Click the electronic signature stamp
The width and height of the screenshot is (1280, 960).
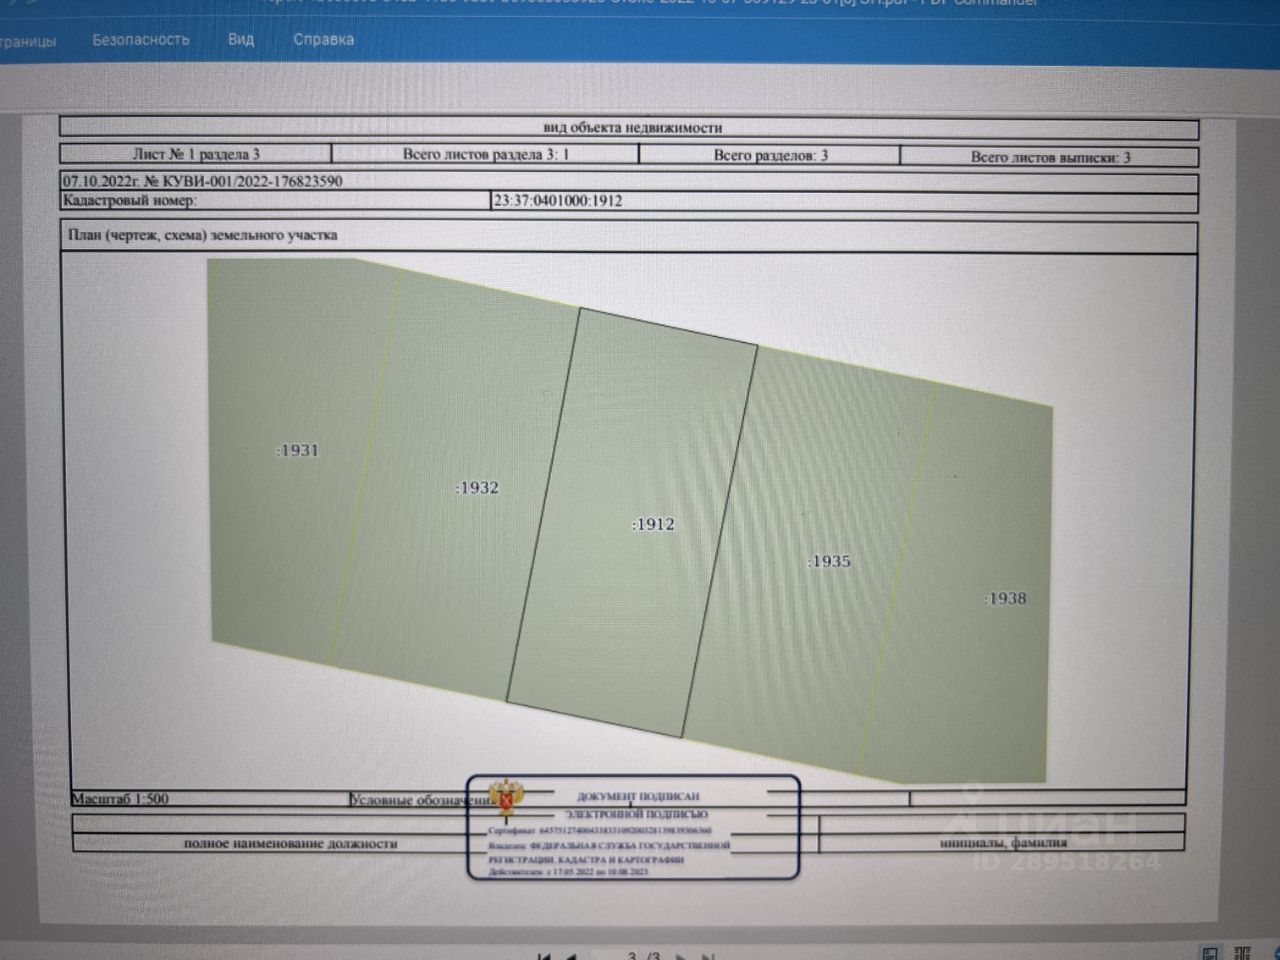[634, 827]
